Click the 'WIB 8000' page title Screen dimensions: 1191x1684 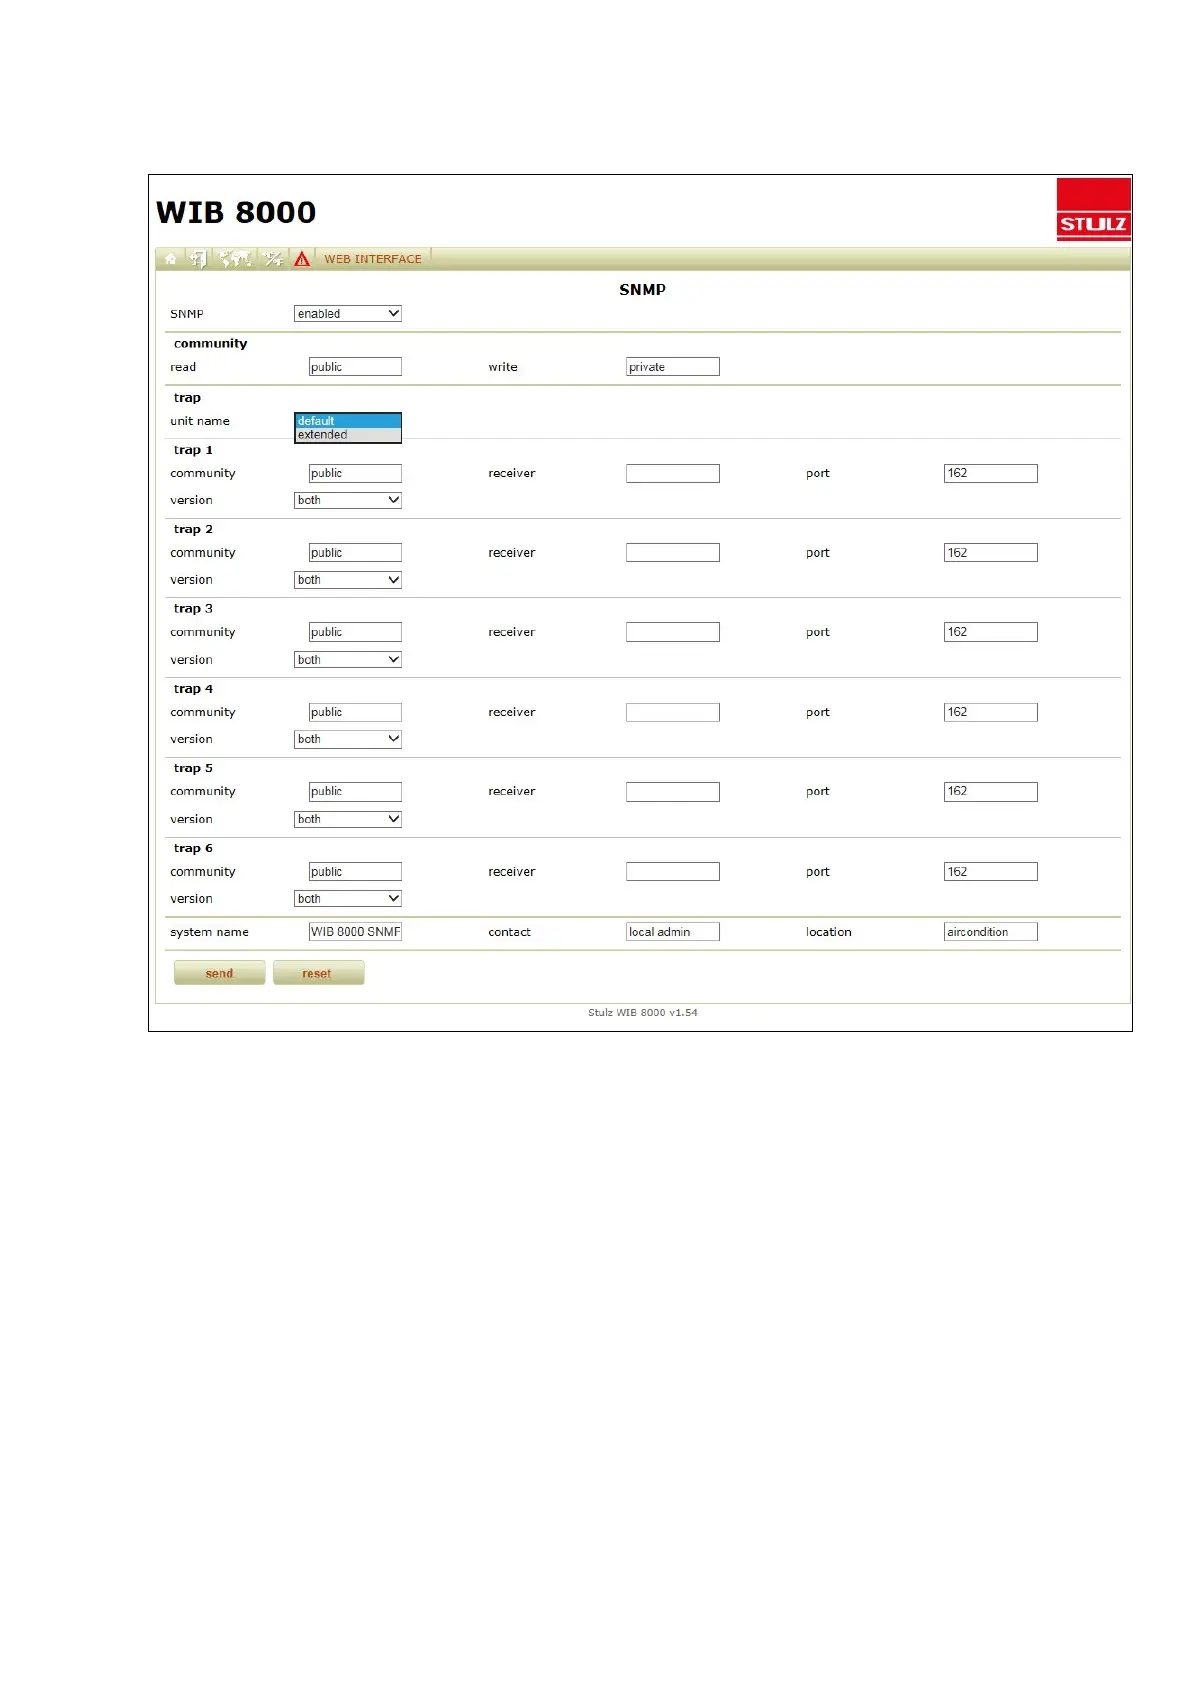coord(236,212)
